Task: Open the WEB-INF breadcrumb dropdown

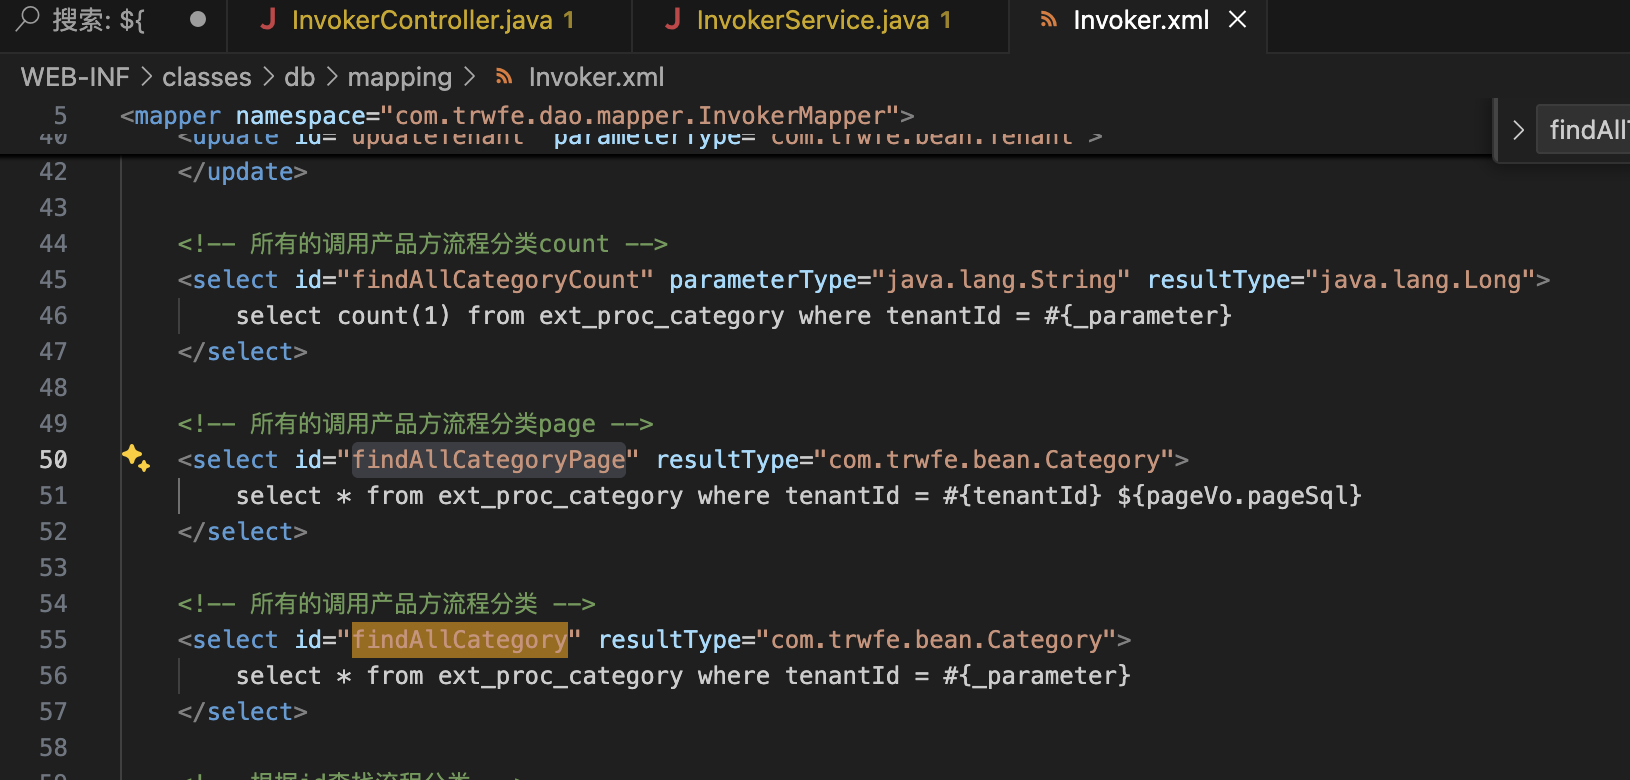Action: click(75, 77)
